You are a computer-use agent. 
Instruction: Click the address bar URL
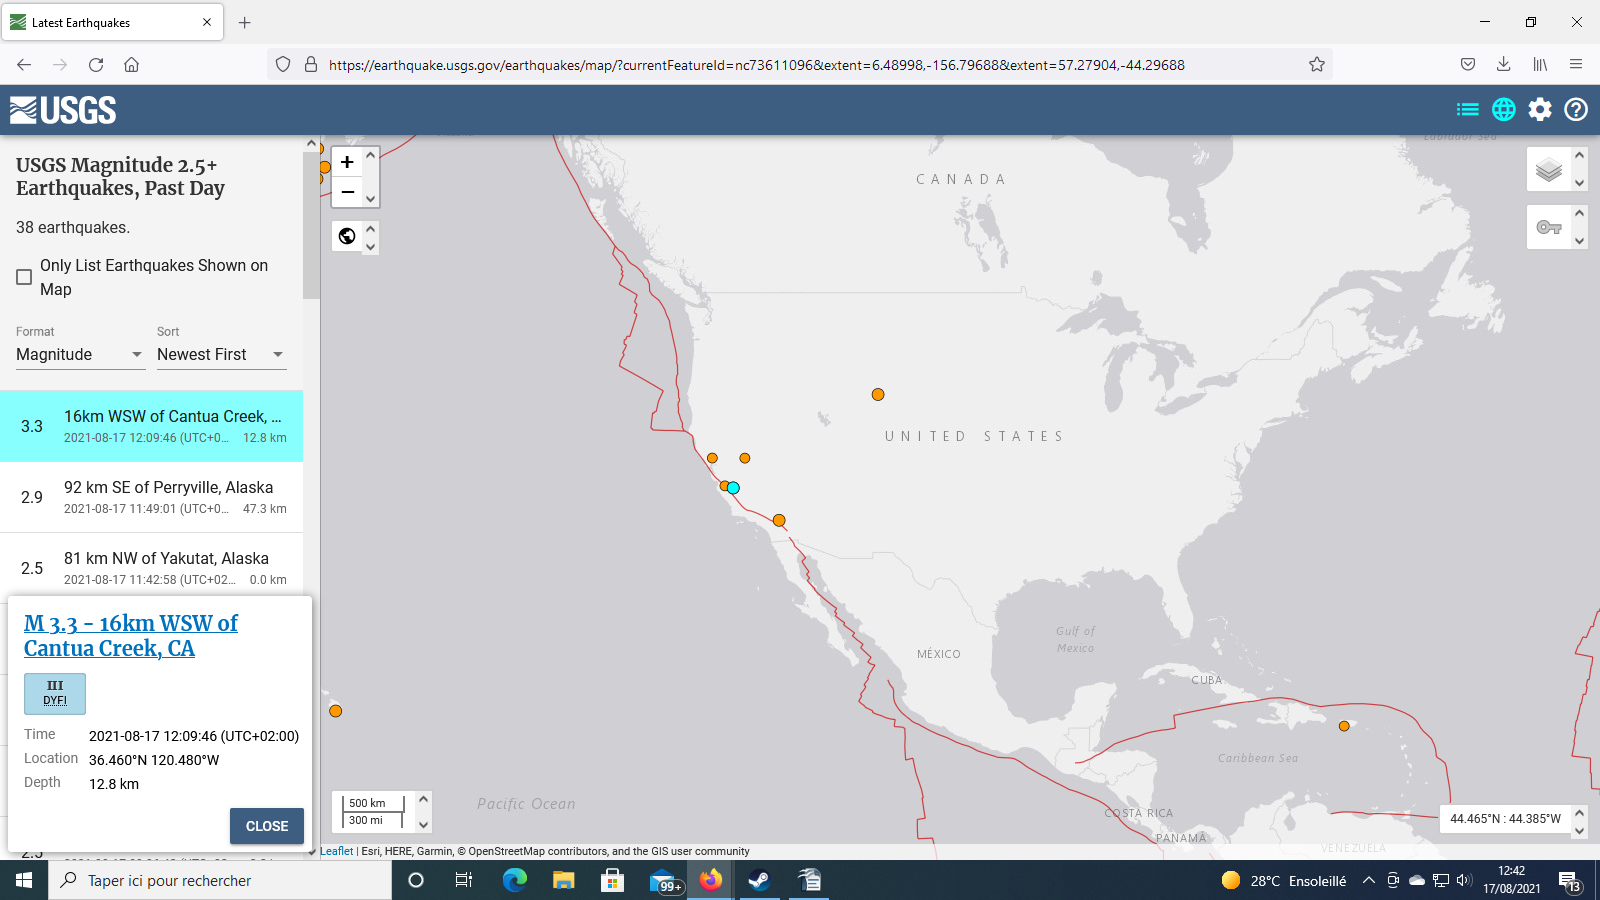[756, 65]
